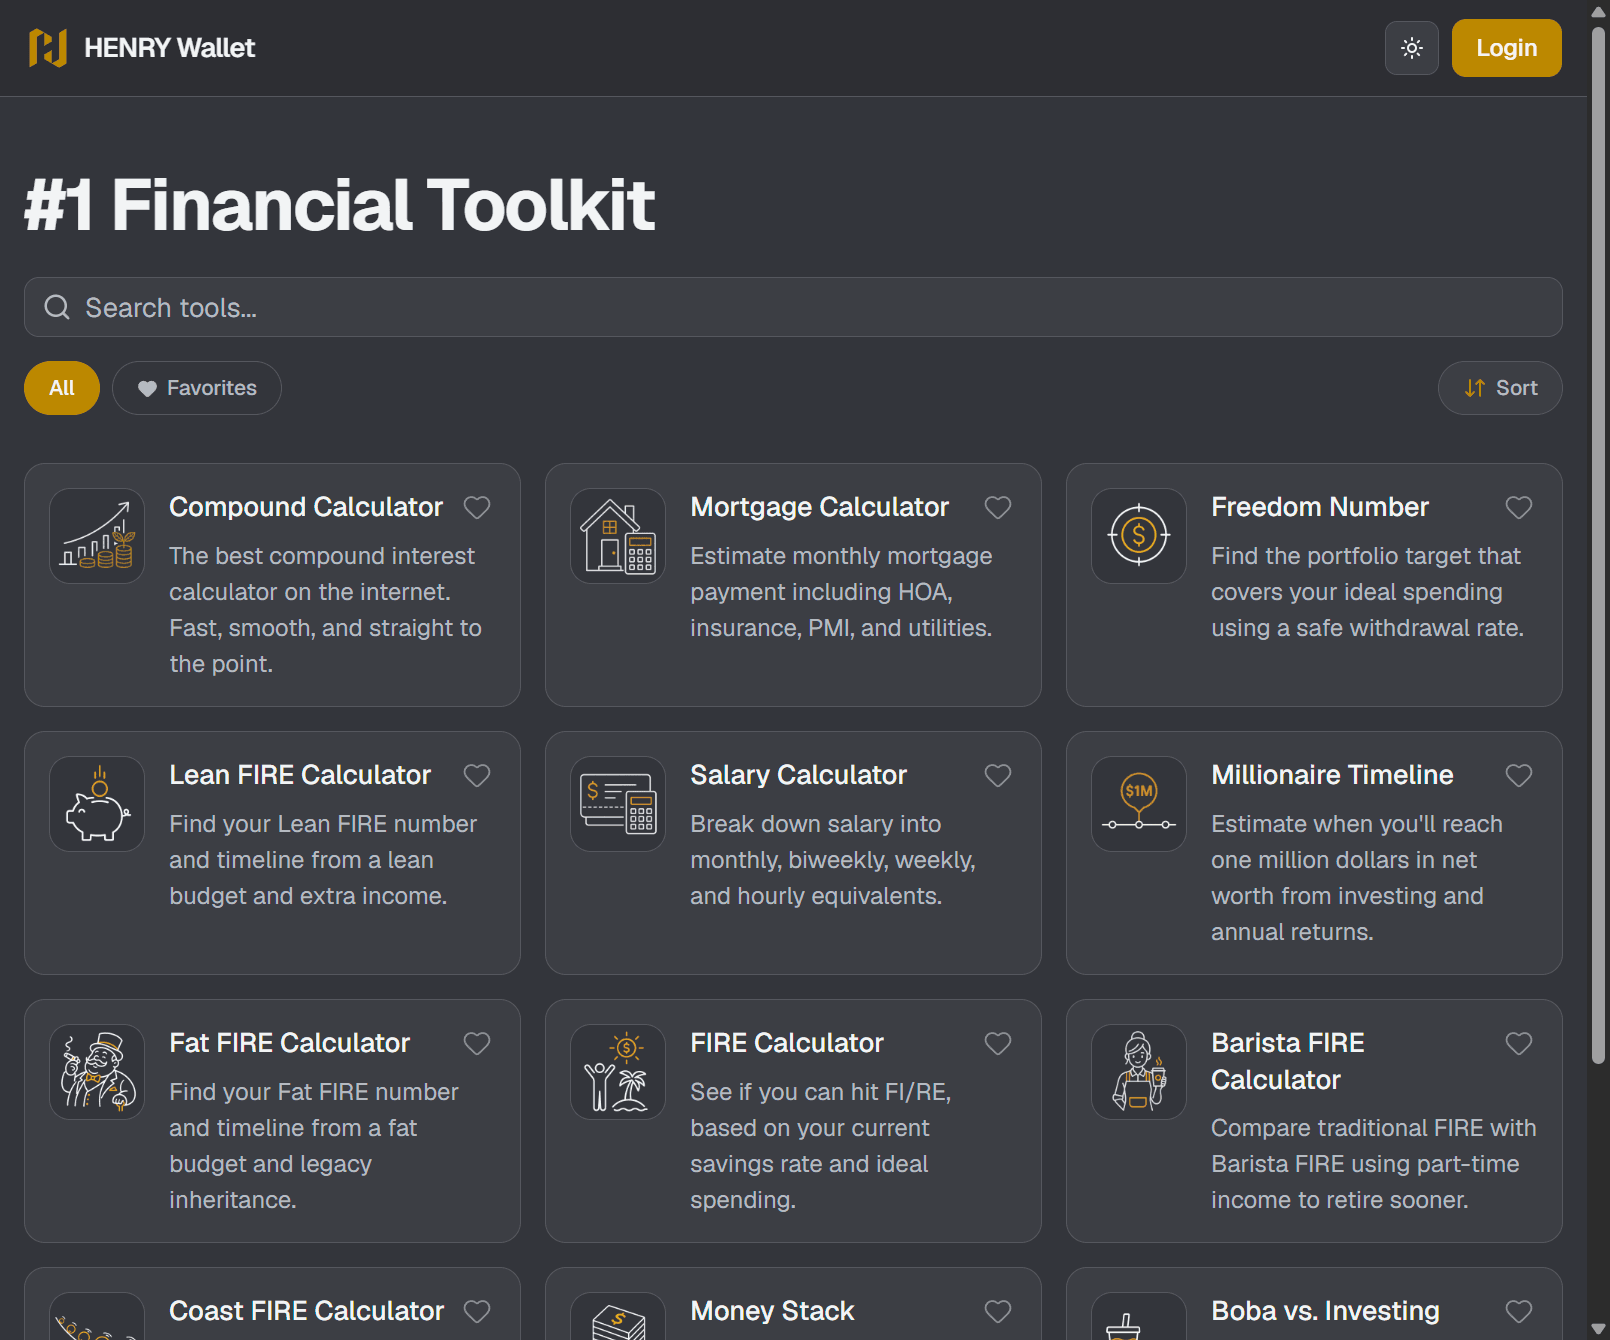Image resolution: width=1610 pixels, height=1340 pixels.
Task: Switch to the Favorites filter tab
Action: point(197,388)
